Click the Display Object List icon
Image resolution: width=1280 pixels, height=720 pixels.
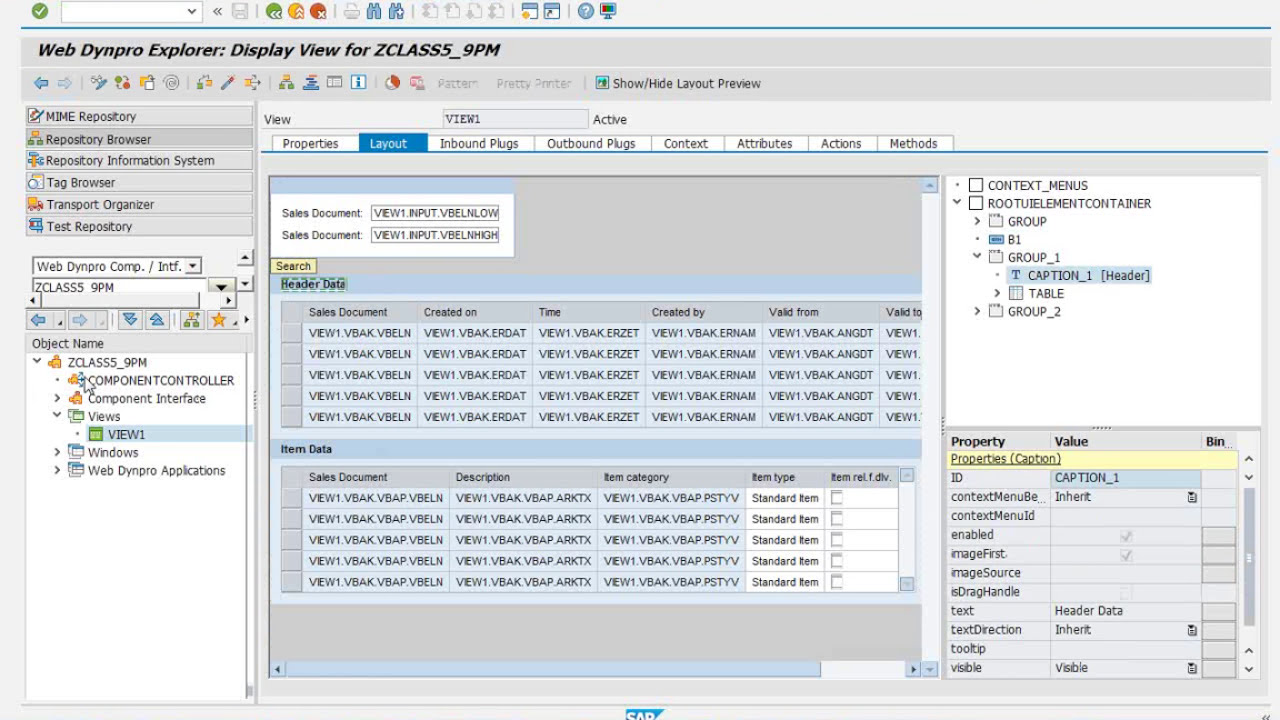pyautogui.click(x=286, y=83)
